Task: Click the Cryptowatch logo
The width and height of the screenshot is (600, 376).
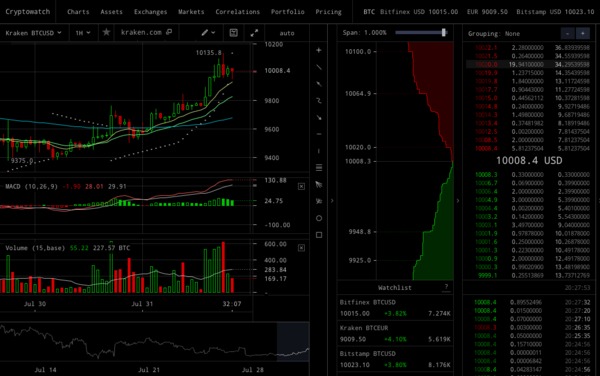Action: click(x=28, y=11)
